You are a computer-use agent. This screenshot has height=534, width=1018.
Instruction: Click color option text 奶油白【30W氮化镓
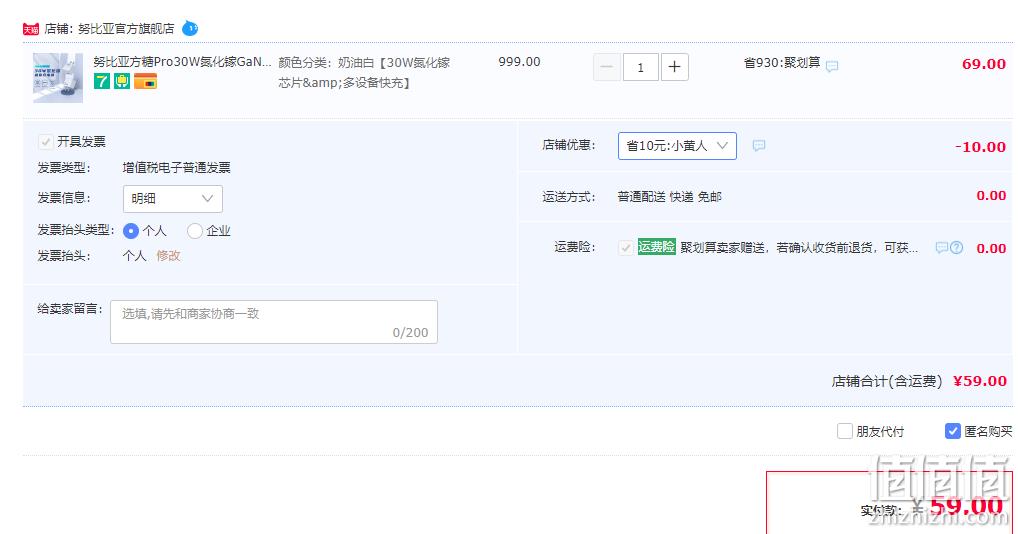[394, 62]
